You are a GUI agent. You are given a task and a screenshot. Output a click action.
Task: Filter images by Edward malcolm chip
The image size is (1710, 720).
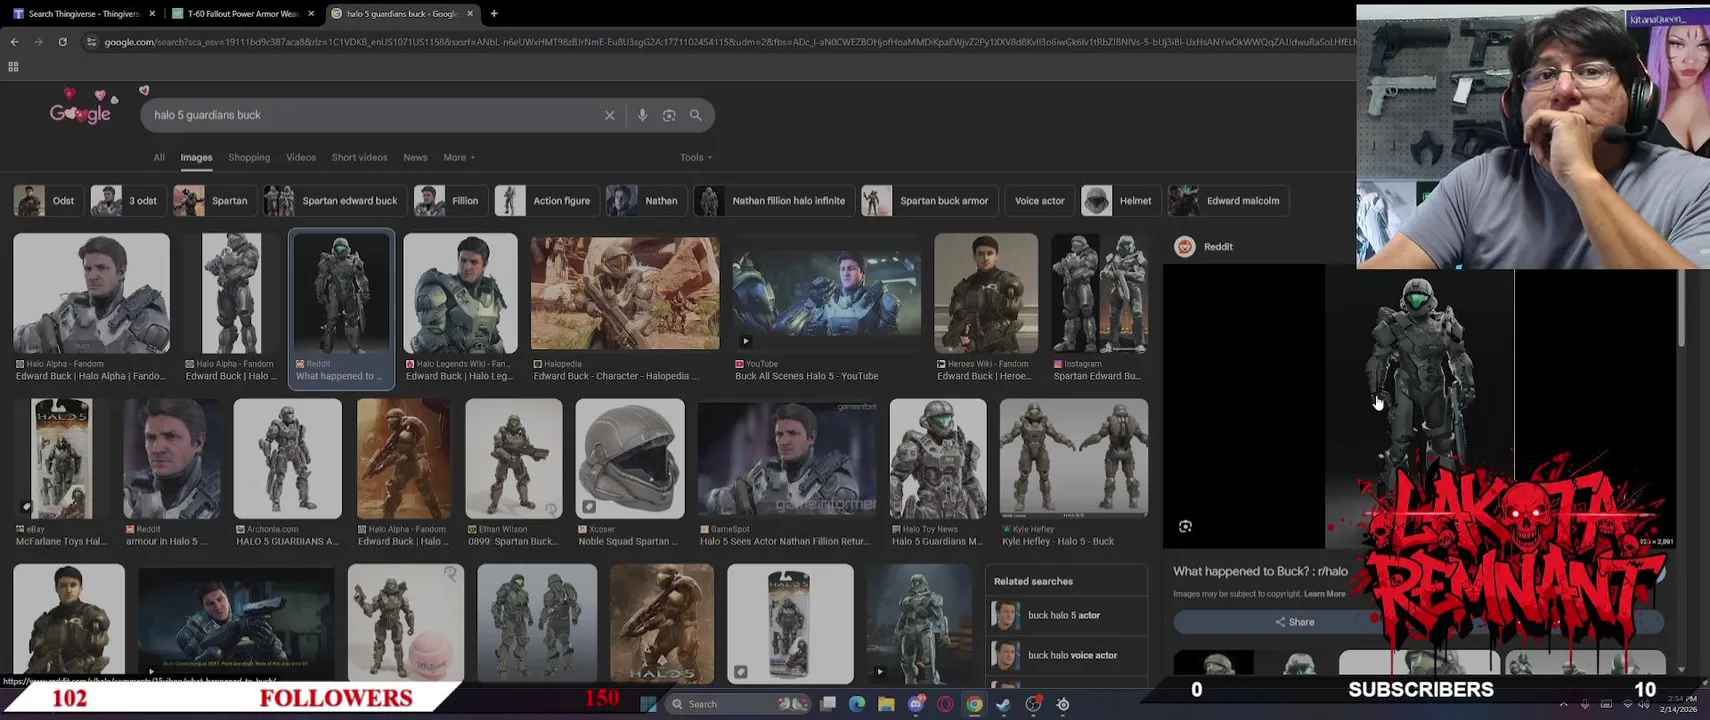1227,201
